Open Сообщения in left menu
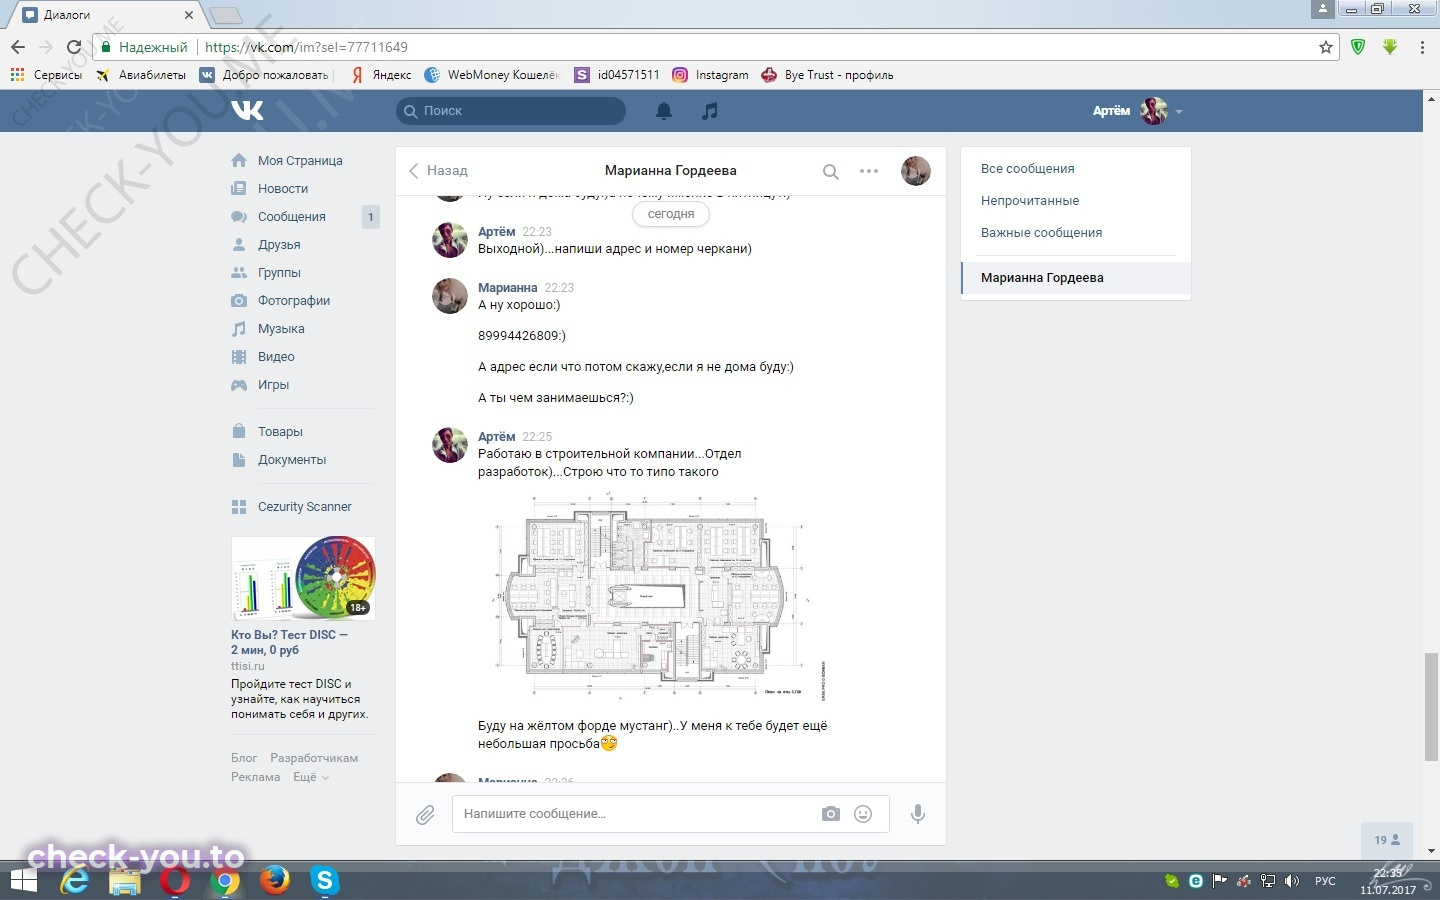The width and height of the screenshot is (1440, 900). [x=292, y=216]
